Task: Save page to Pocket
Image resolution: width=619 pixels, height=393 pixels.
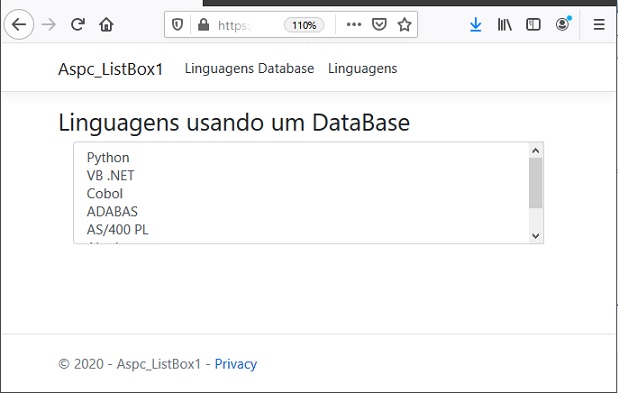Action: click(x=379, y=25)
